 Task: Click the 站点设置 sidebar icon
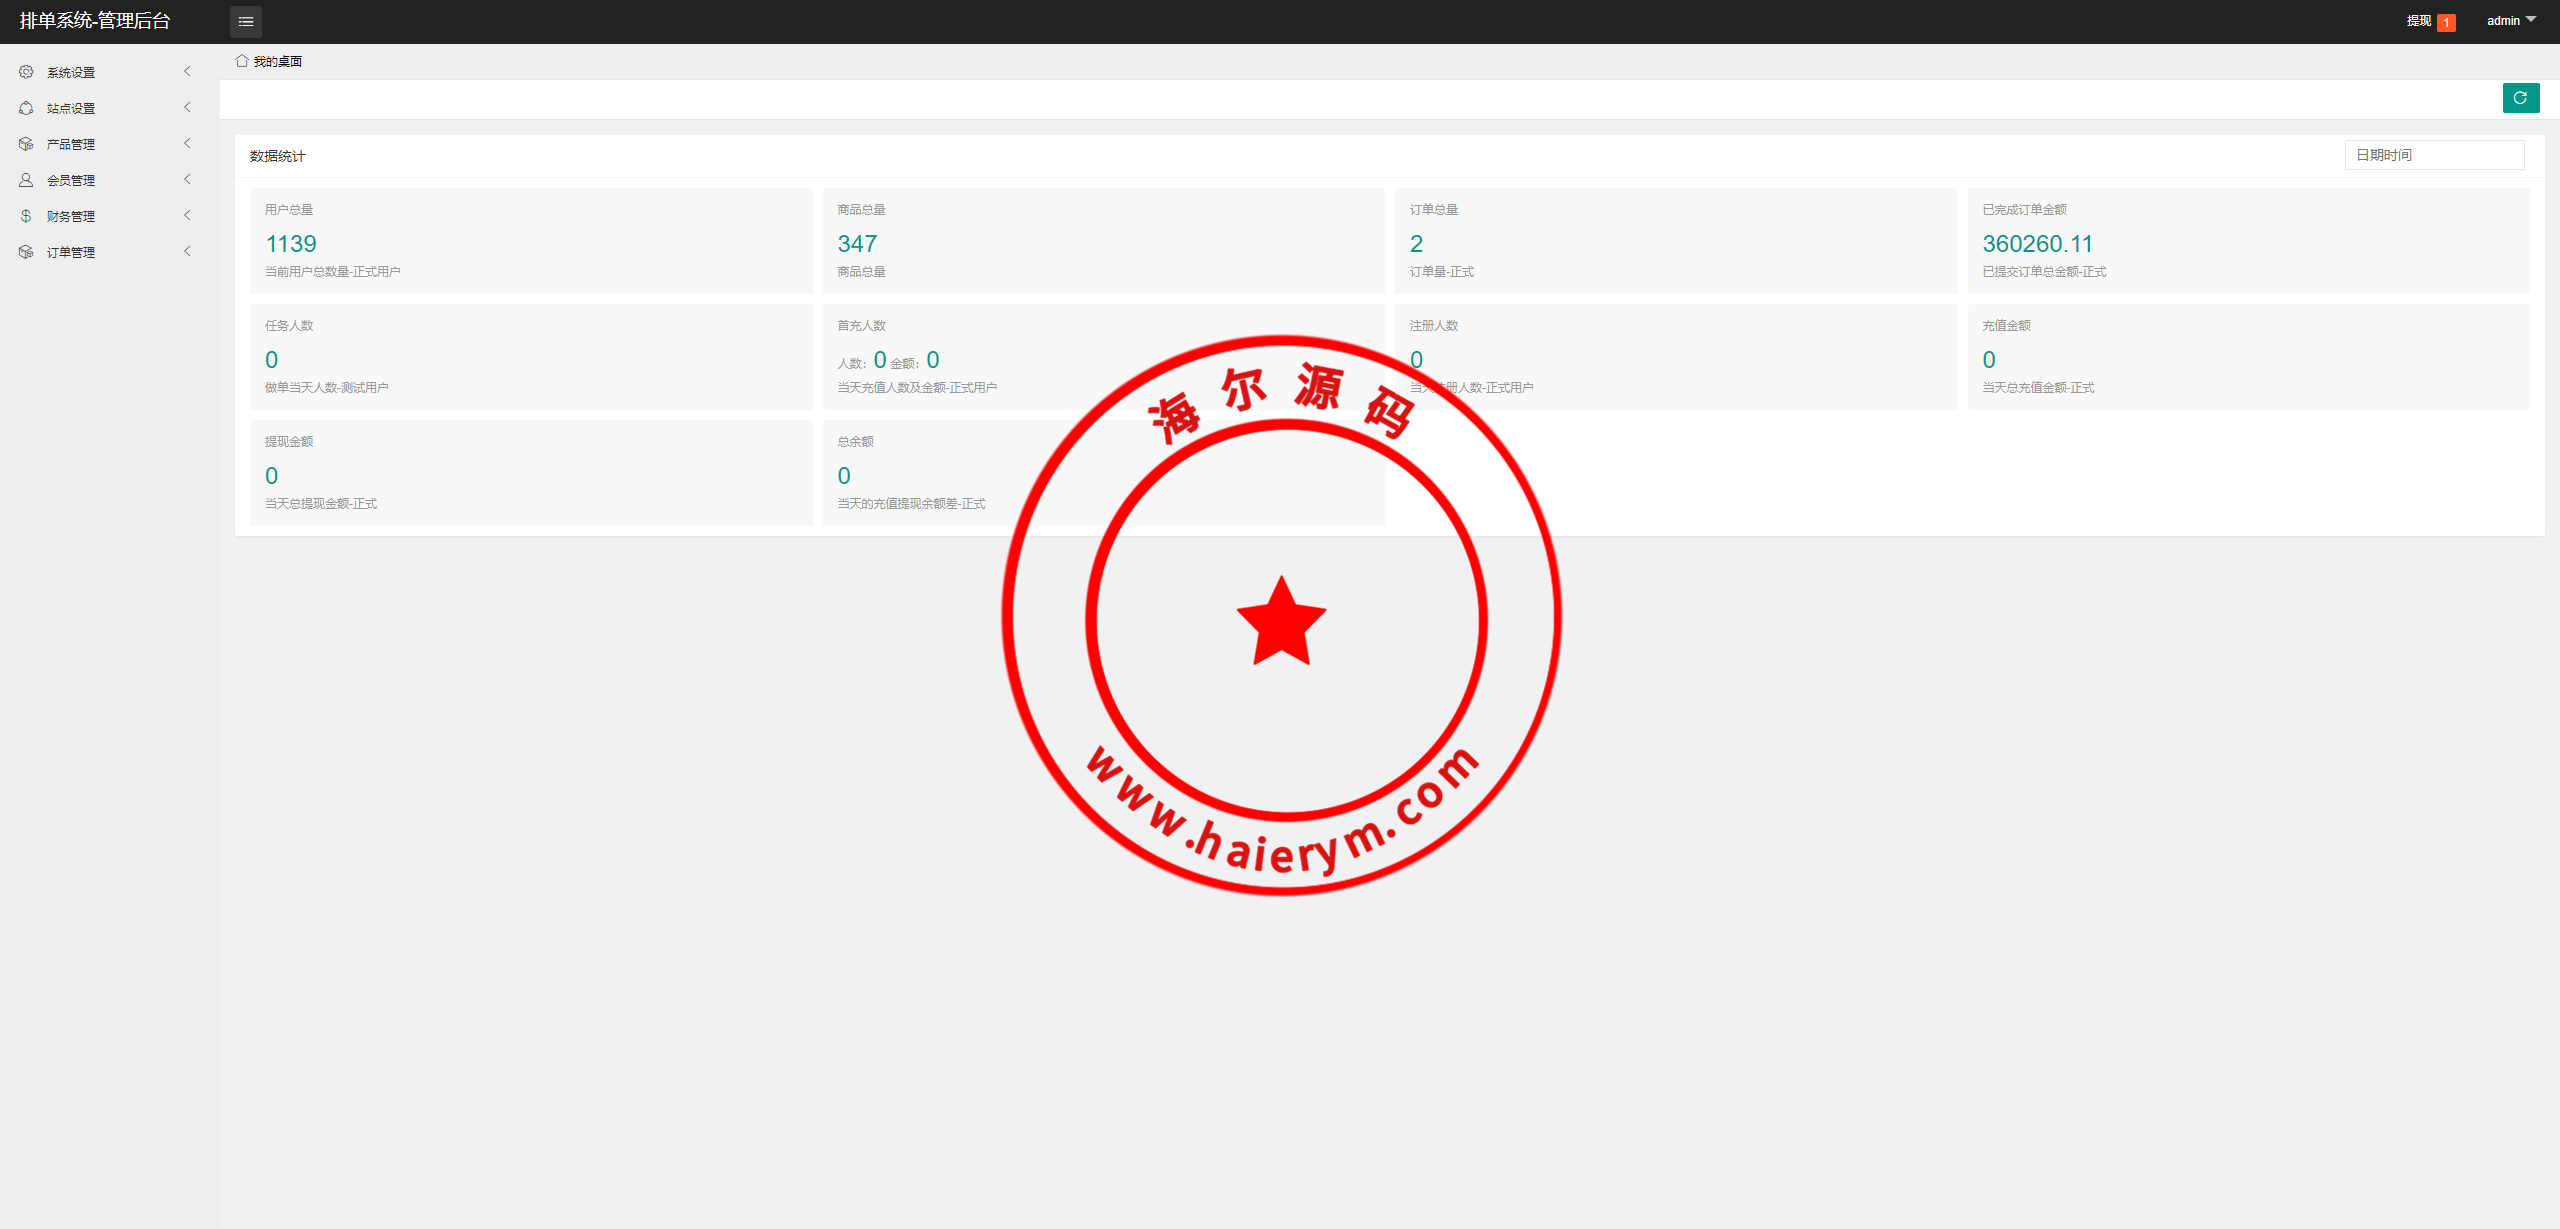tap(26, 108)
